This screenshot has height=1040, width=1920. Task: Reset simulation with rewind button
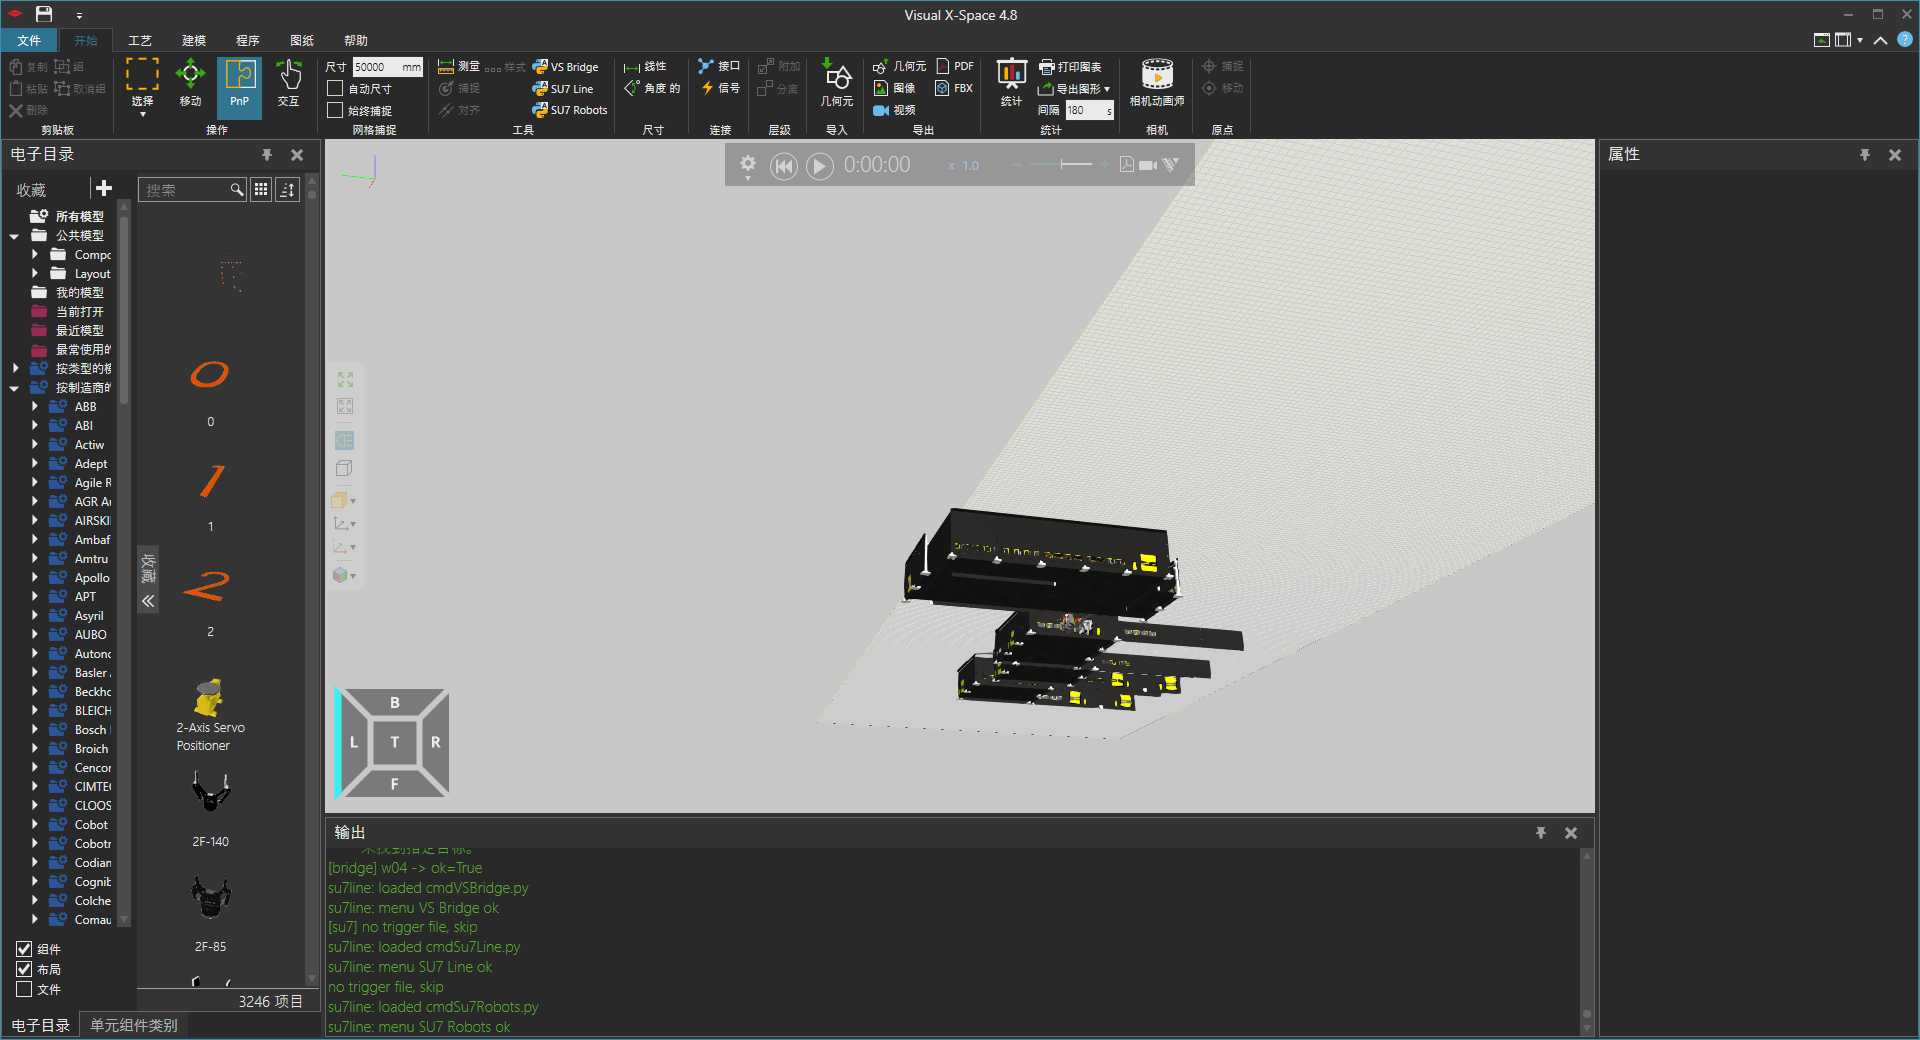click(784, 166)
